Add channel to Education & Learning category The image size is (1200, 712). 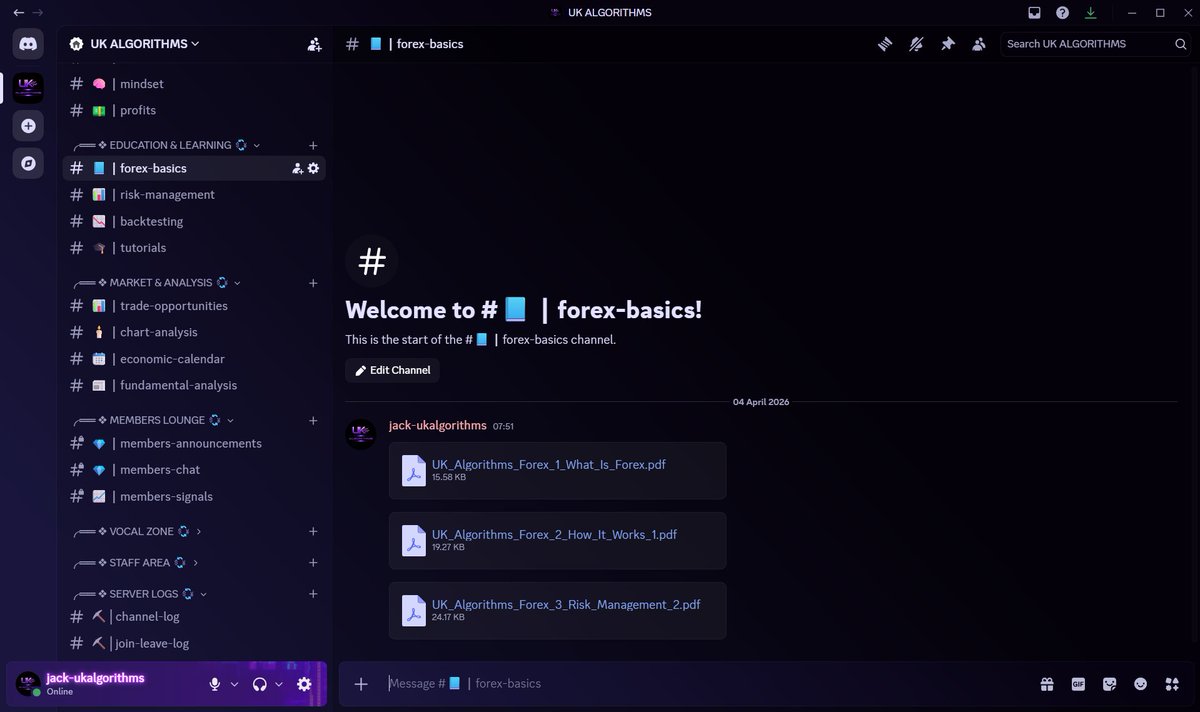313,145
